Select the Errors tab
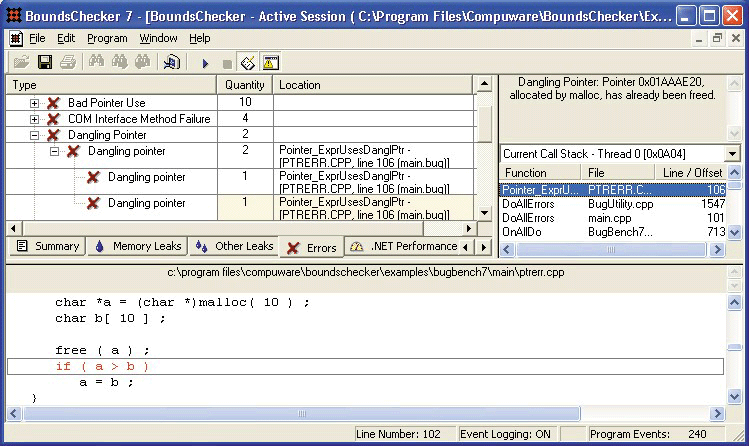This screenshot has width=749, height=446. pos(311,247)
